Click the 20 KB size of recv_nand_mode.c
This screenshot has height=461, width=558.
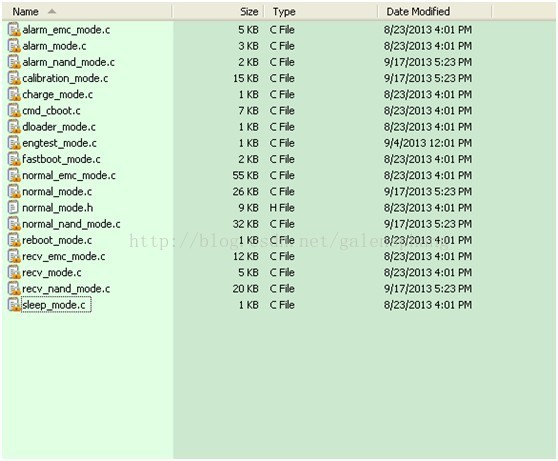pos(246,289)
